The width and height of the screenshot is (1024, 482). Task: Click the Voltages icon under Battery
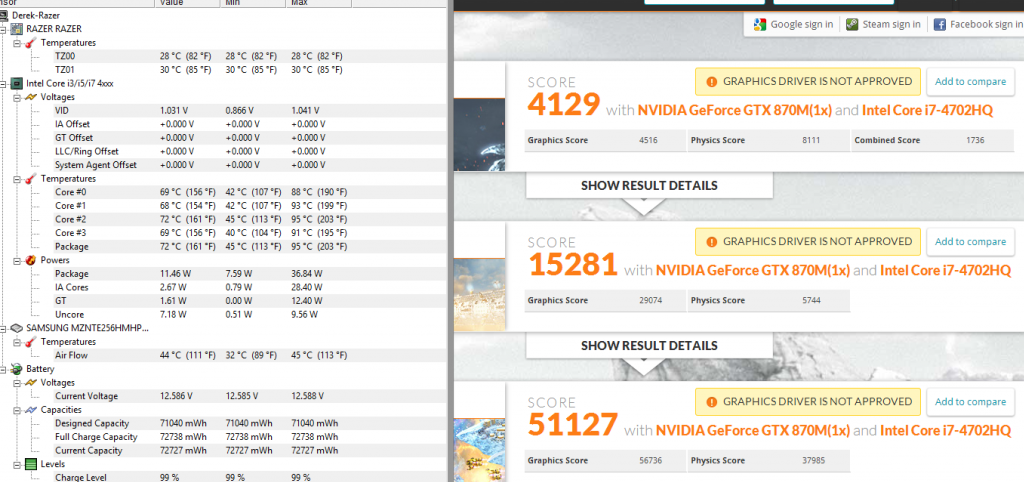[30, 383]
